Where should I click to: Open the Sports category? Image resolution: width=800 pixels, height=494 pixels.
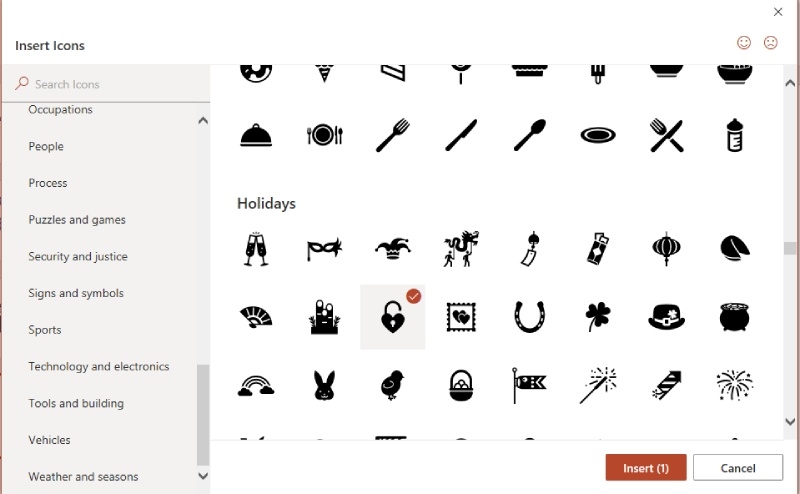45,330
